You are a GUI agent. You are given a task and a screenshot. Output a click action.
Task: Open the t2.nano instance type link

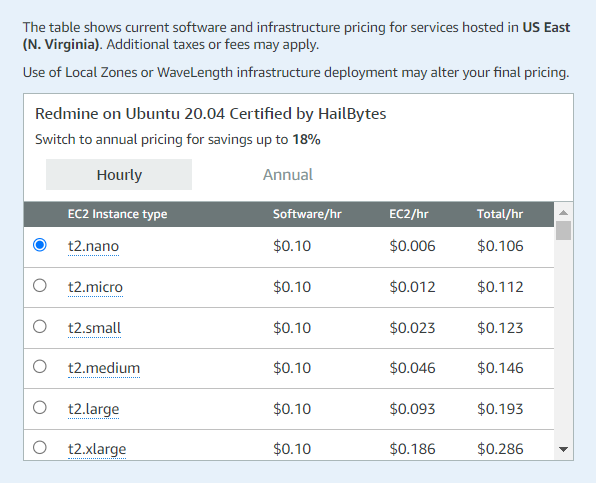point(93,246)
